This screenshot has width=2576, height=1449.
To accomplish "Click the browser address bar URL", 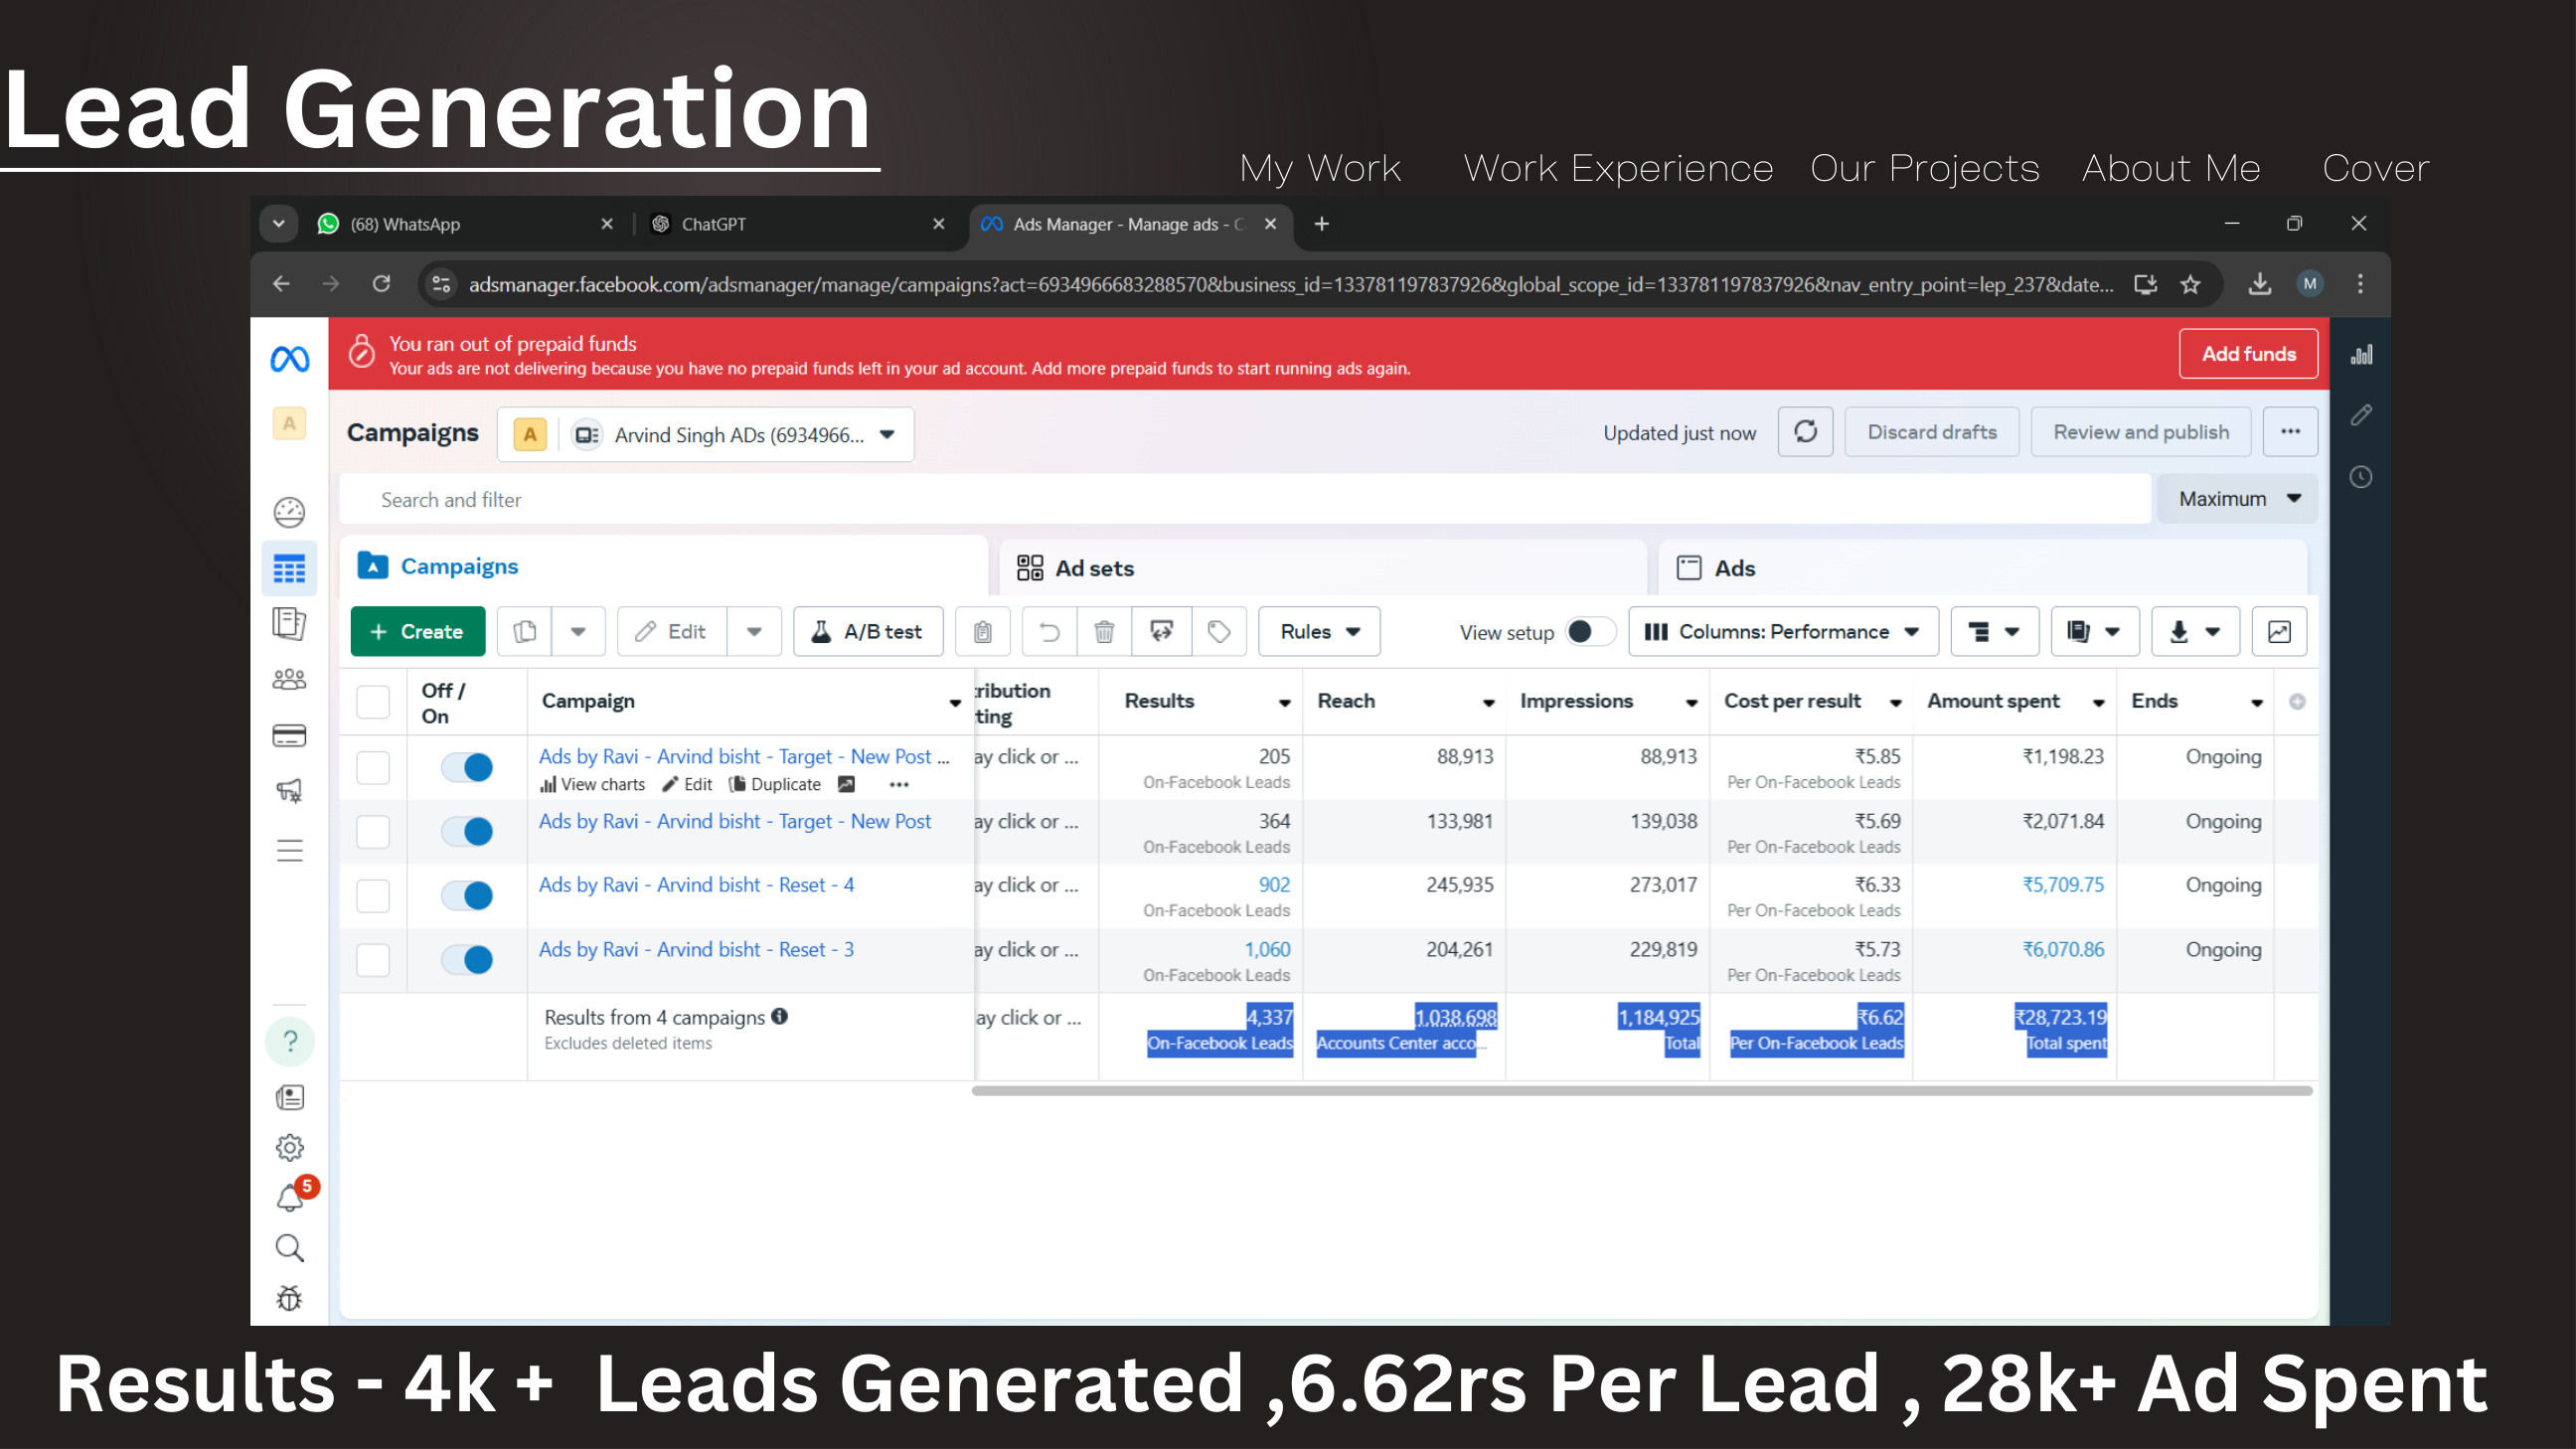I will pyautogui.click(x=1290, y=284).
